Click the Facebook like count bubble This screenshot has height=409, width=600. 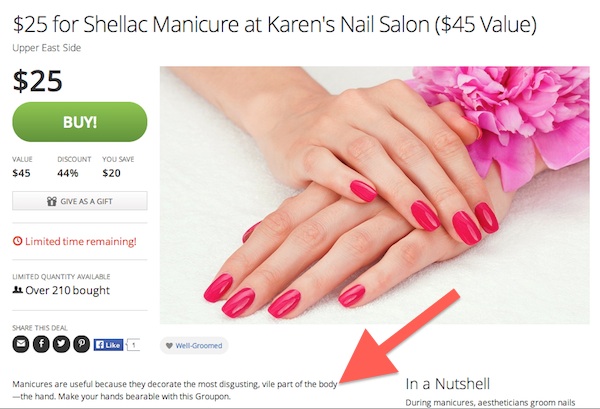134,345
